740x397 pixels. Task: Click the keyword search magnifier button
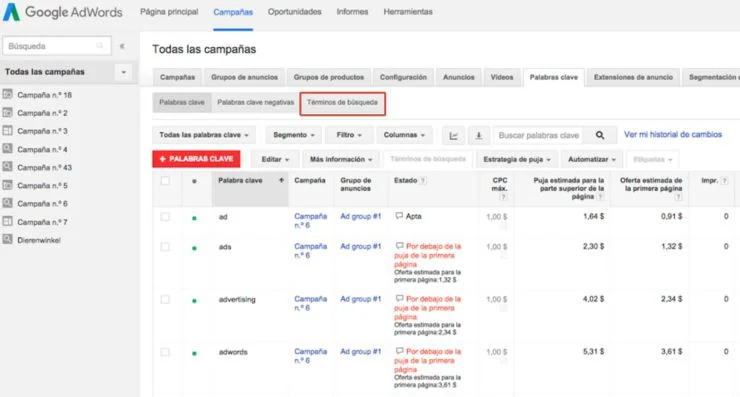(x=600, y=135)
